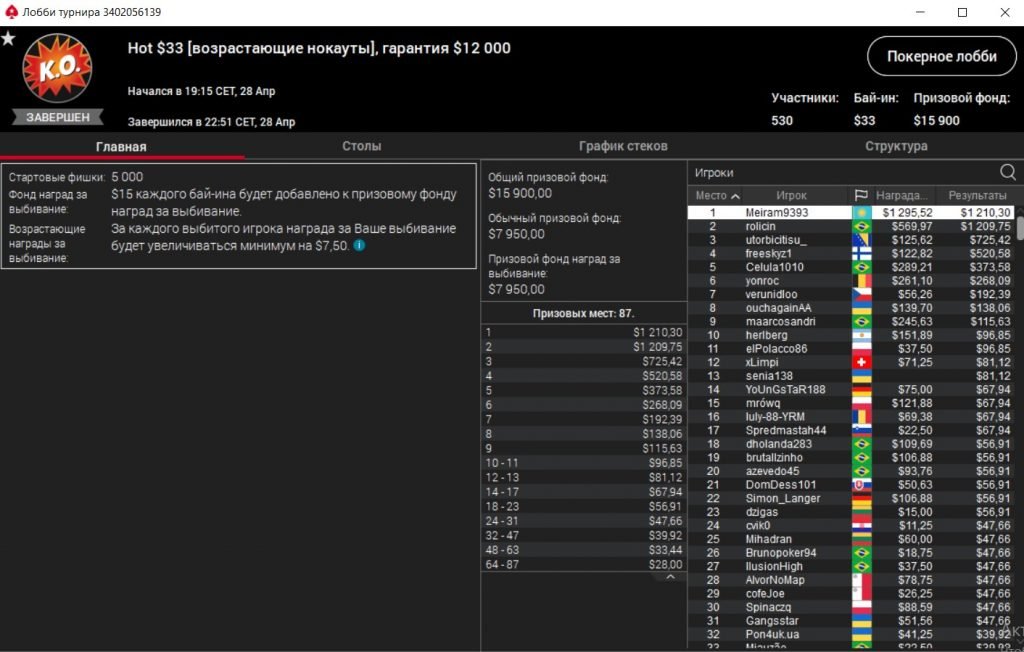1024x652 pixels.
Task: Sort players by the flag column
Action: [x=860, y=196]
